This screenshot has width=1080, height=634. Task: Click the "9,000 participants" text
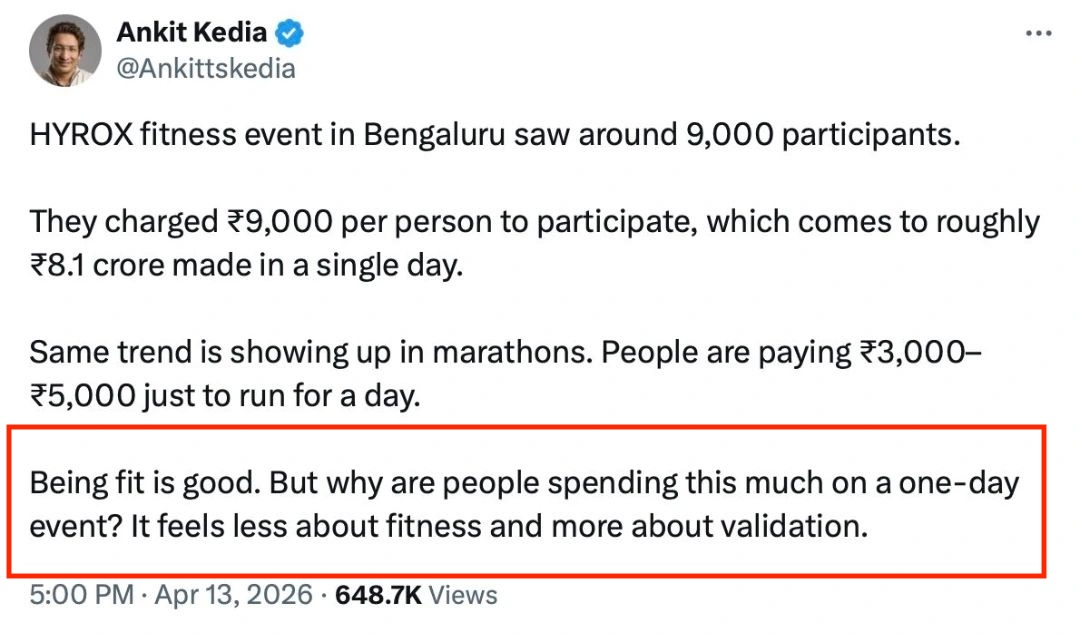click(x=822, y=134)
